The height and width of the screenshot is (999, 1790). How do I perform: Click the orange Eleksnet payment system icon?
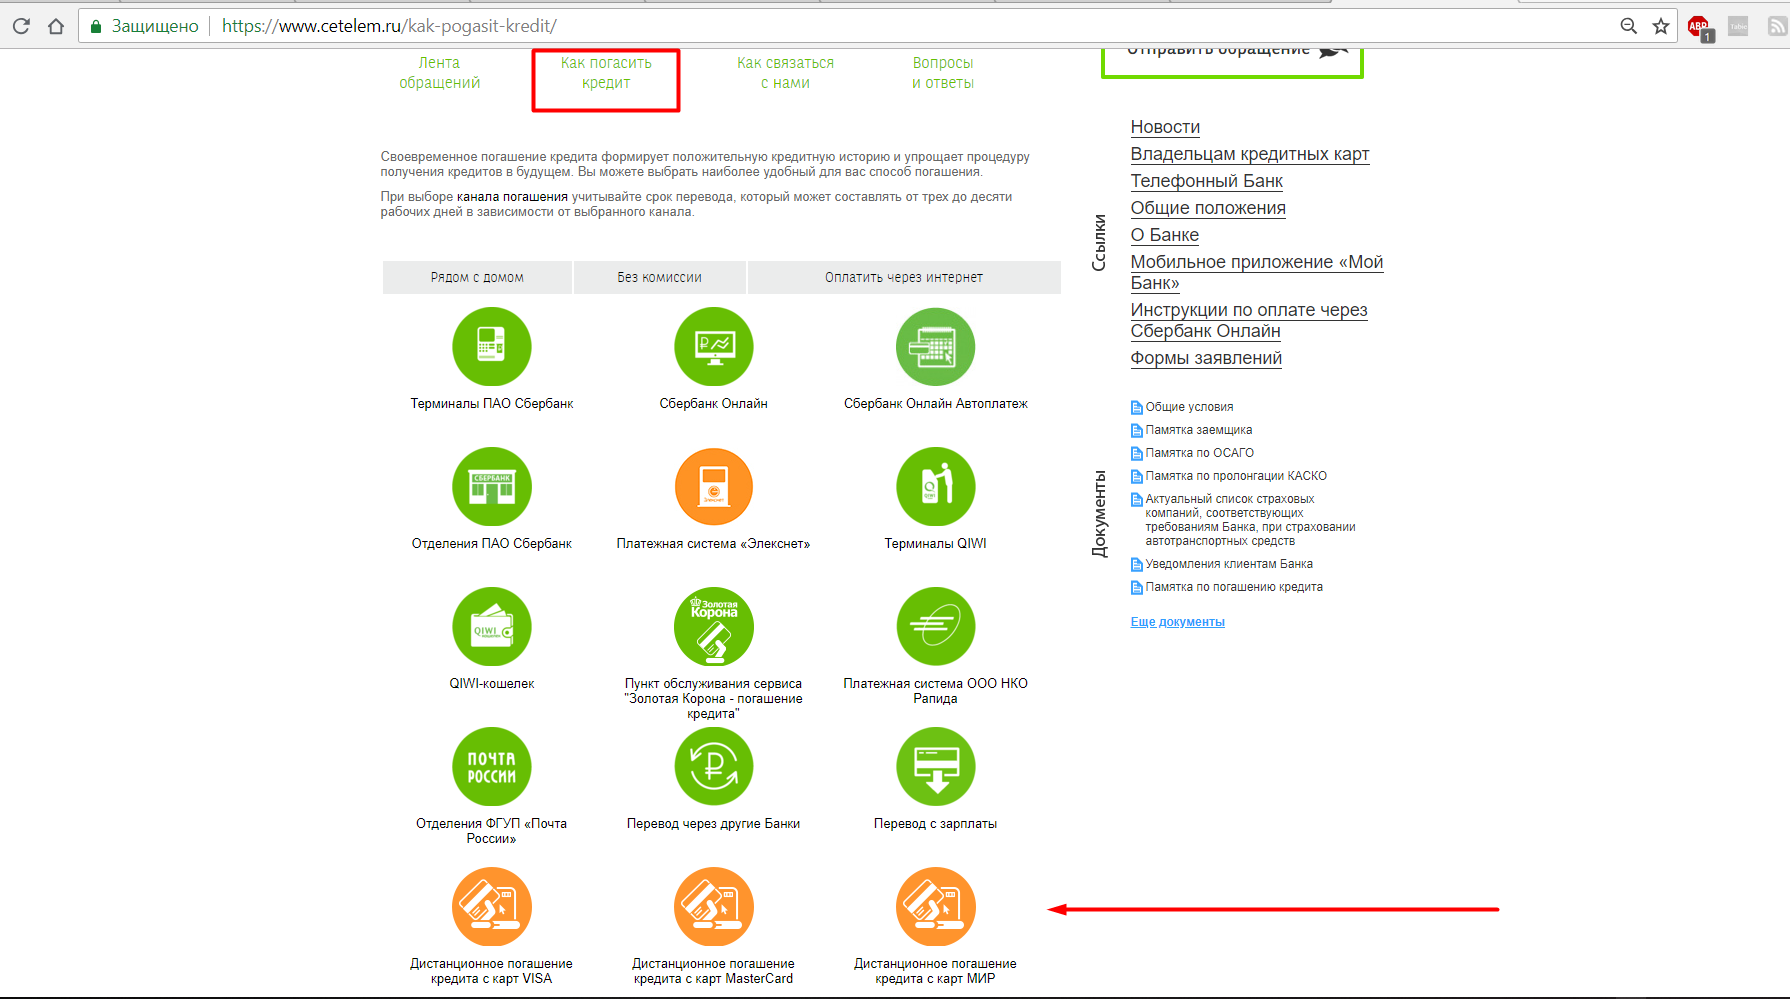pyautogui.click(x=713, y=487)
